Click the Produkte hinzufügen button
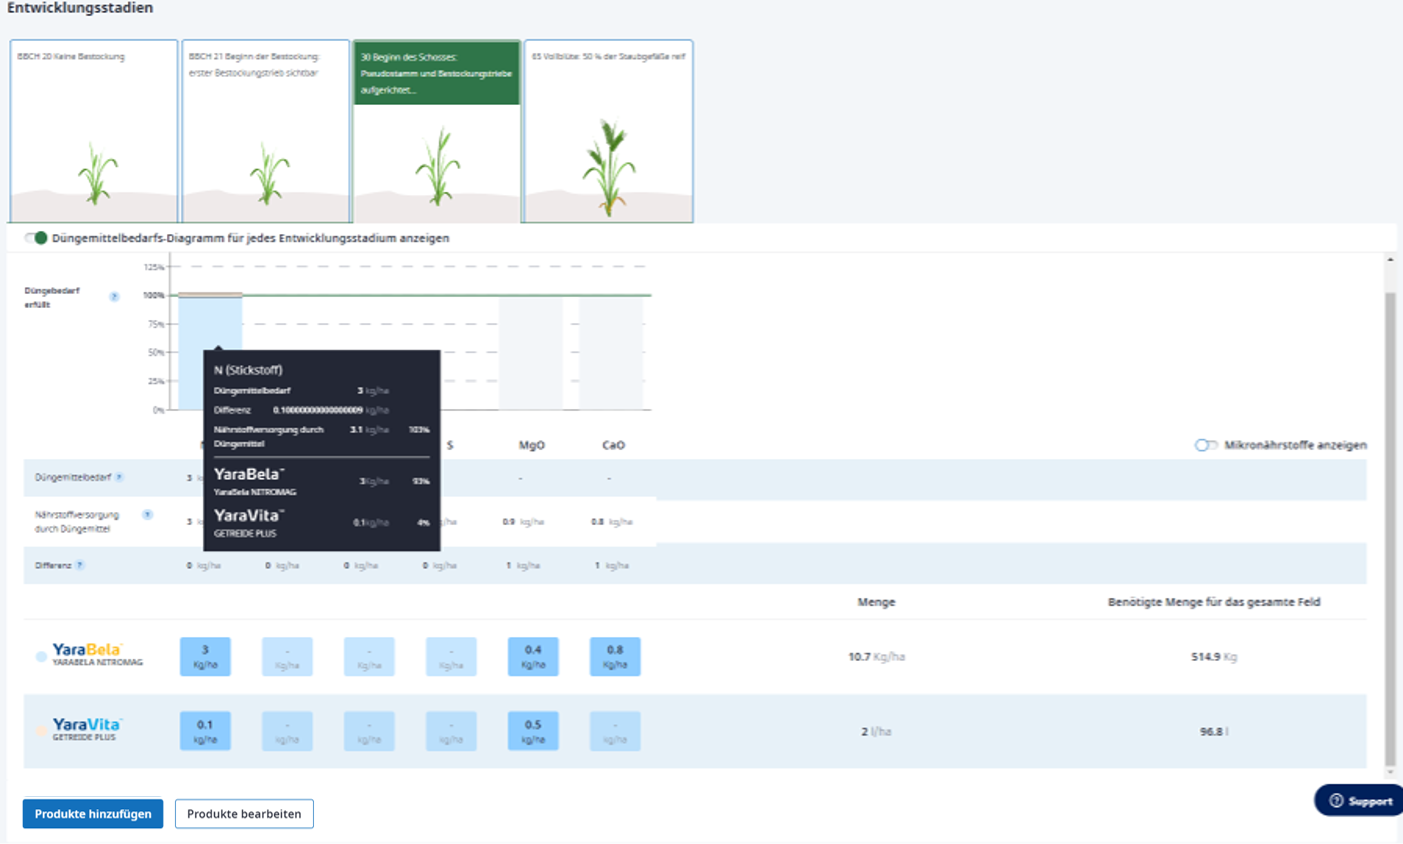Image resolution: width=1403 pixels, height=844 pixels. [93, 814]
